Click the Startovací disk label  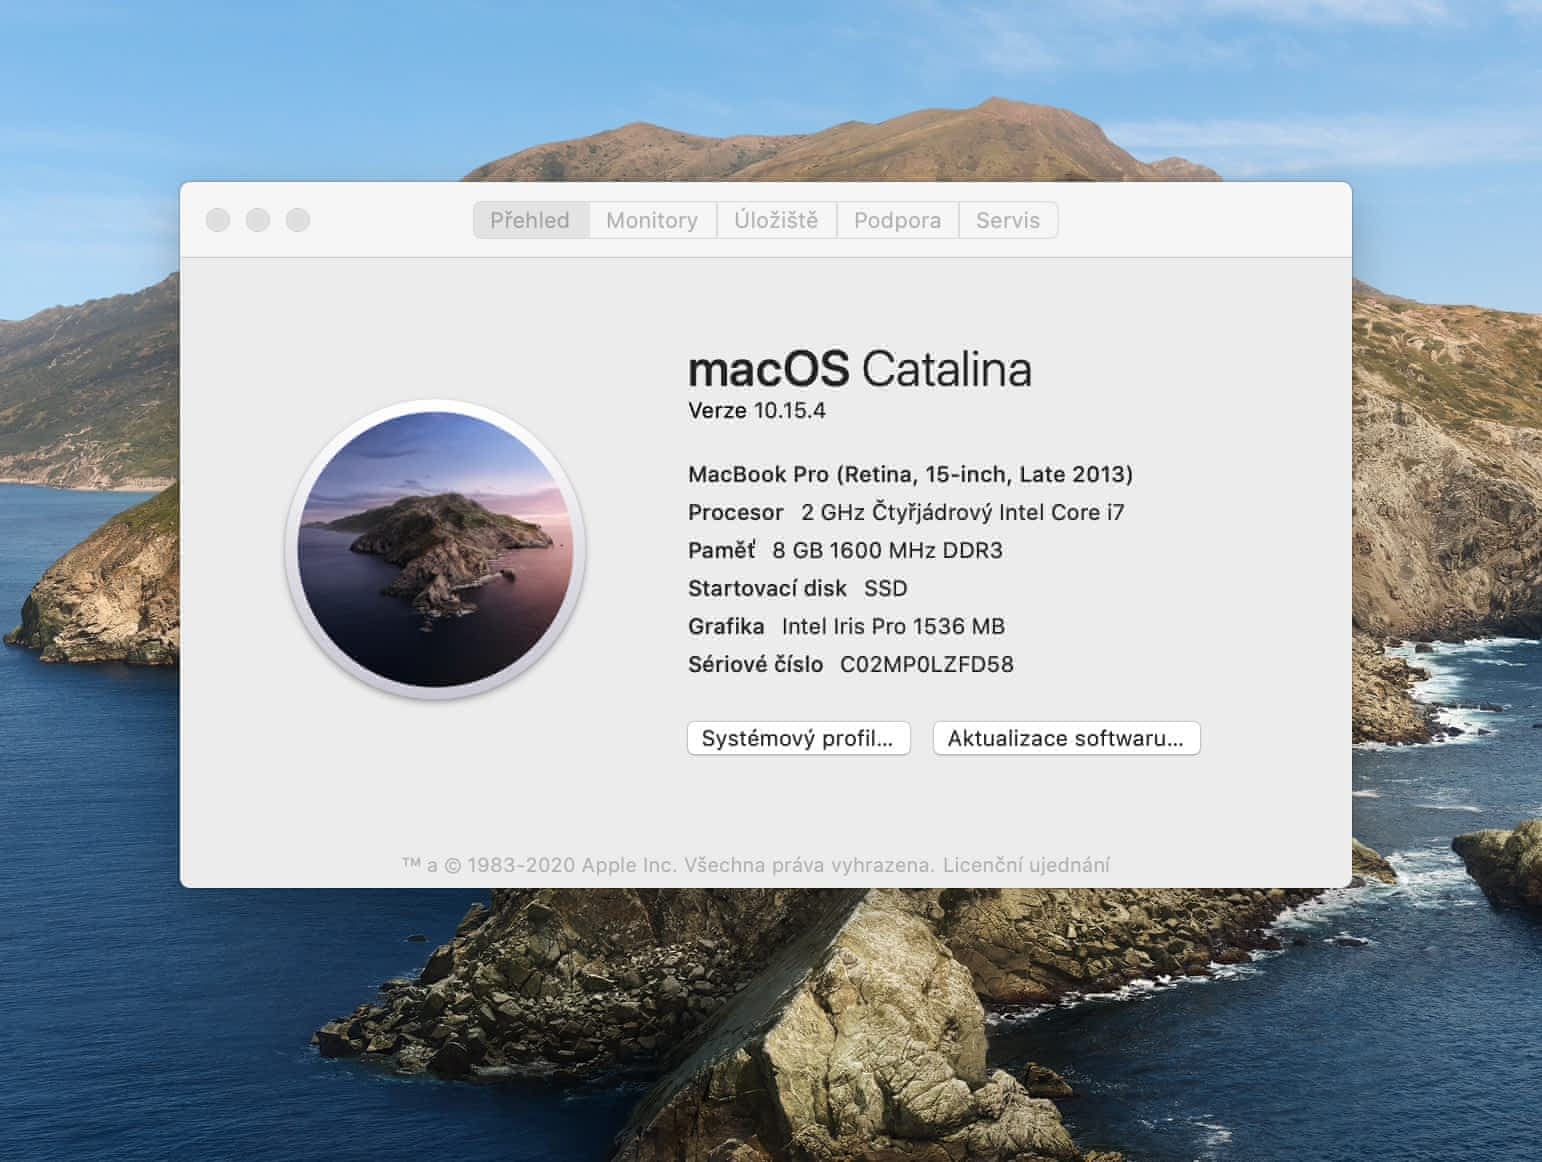[x=767, y=588]
